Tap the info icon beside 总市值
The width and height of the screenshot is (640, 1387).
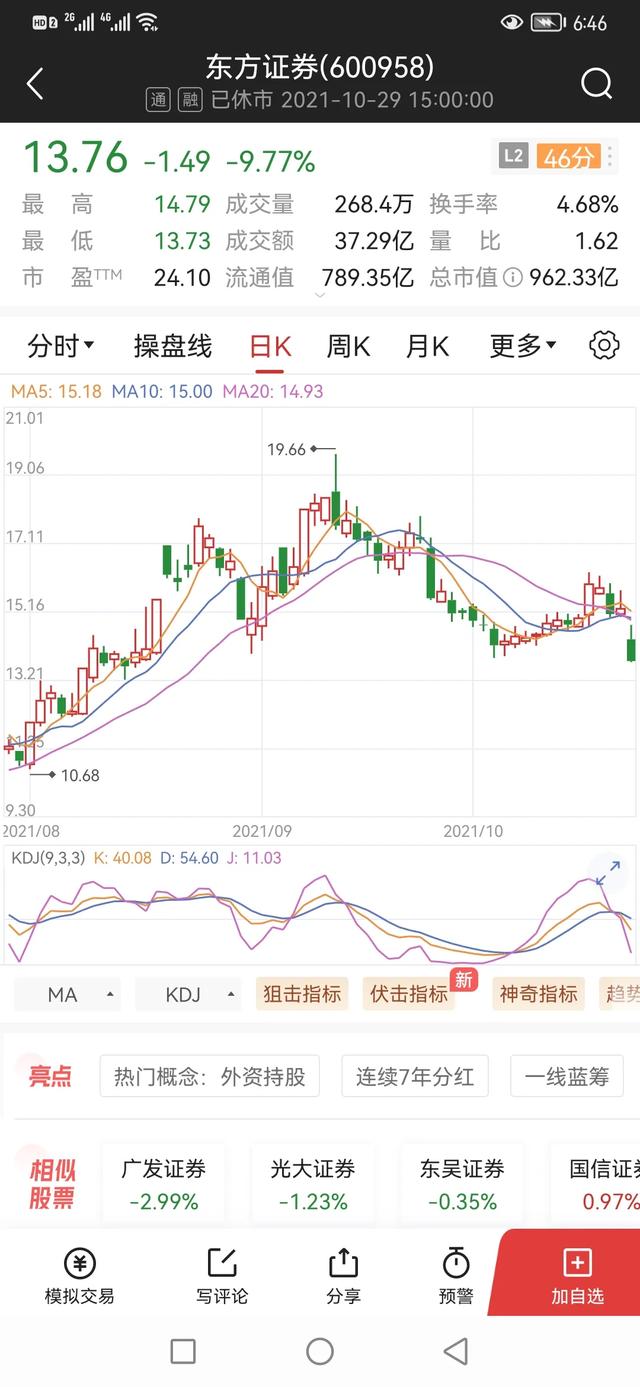513,277
